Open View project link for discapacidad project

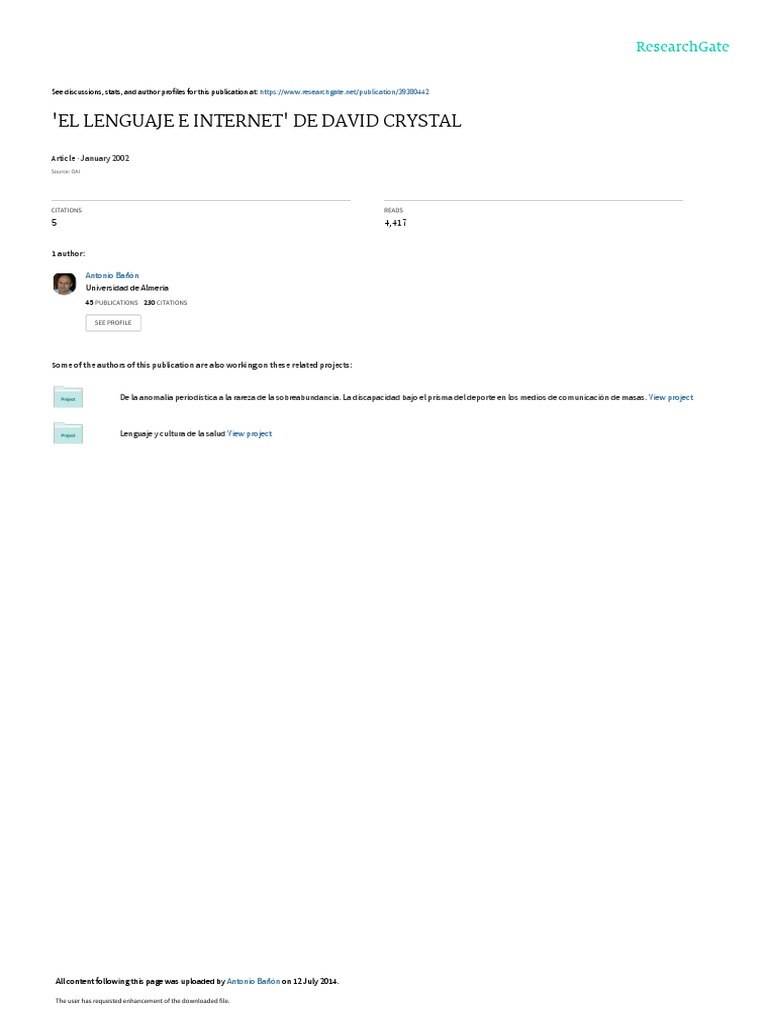671,397
